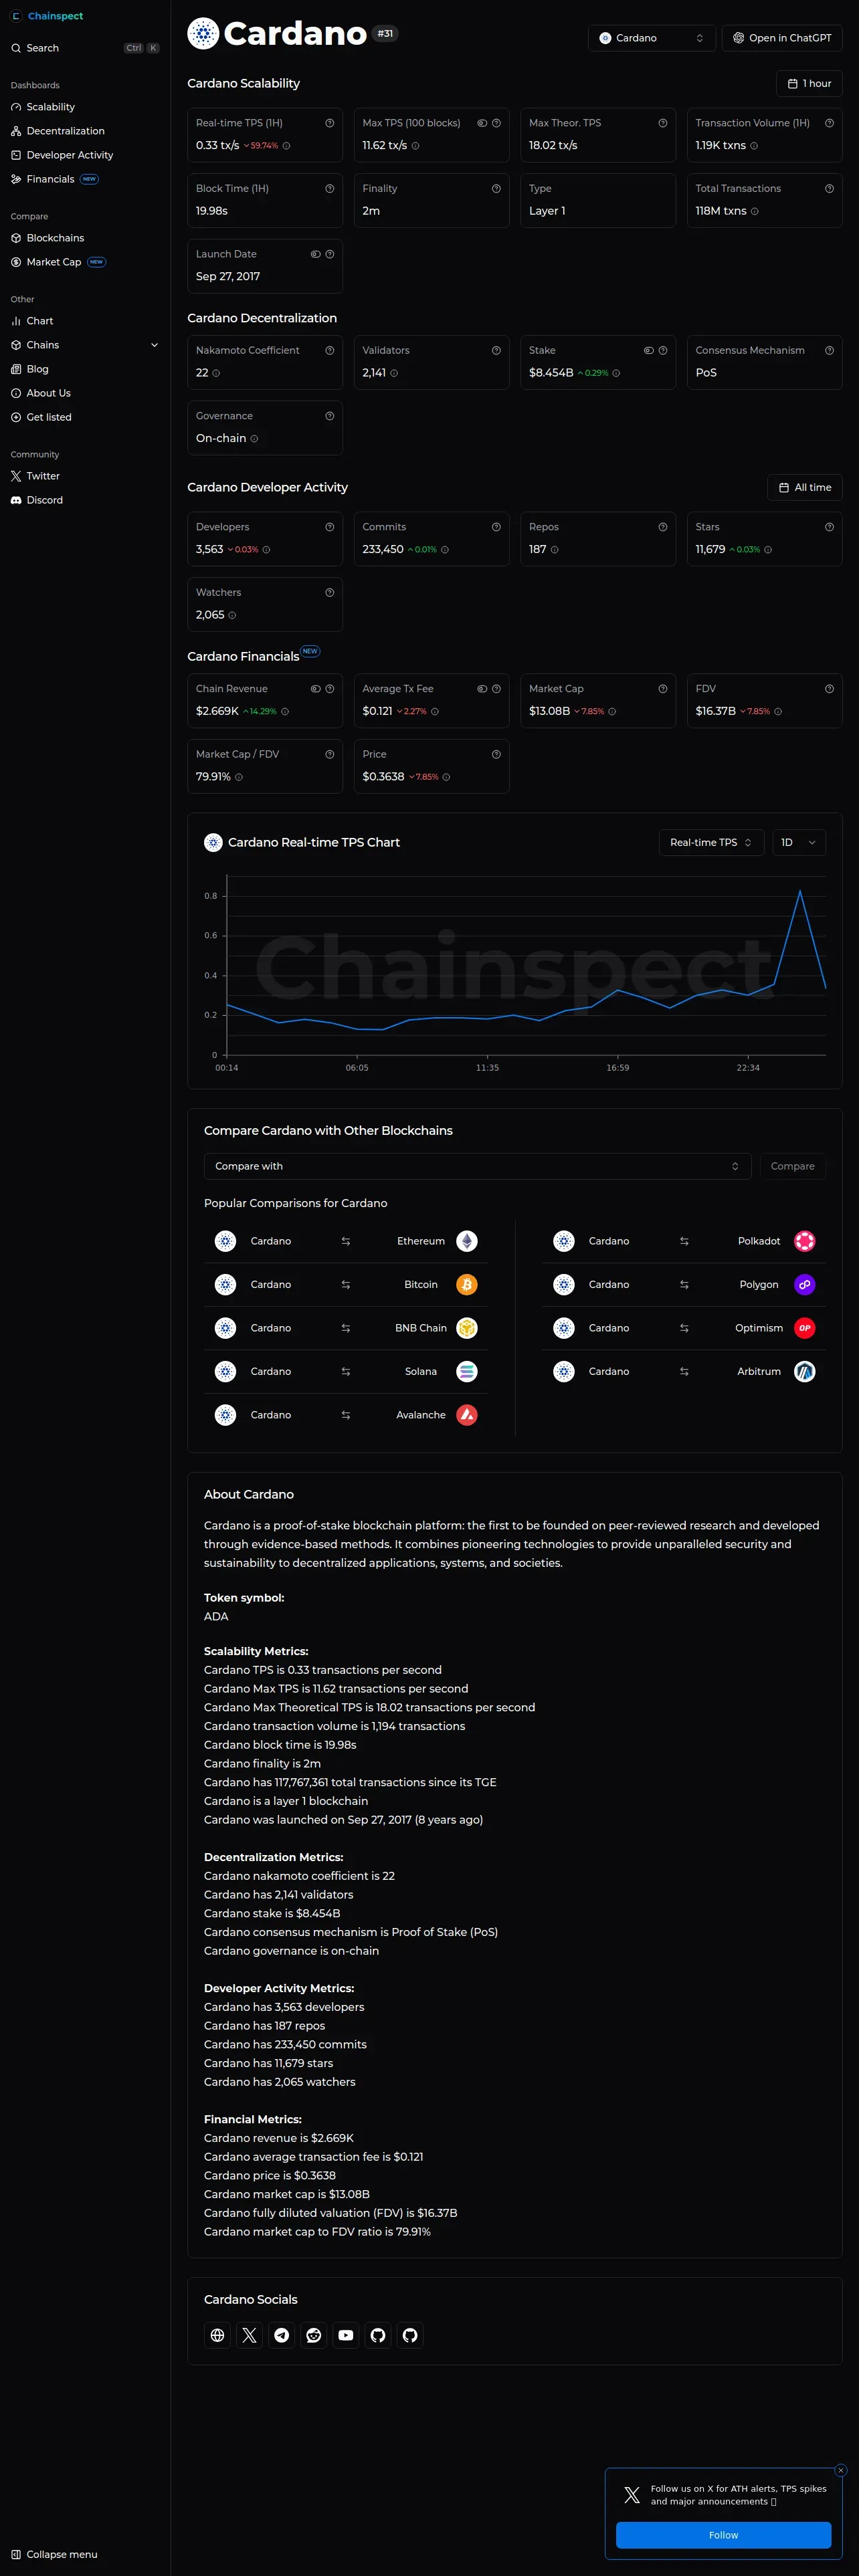Click the Compare with input field
The width and height of the screenshot is (859, 2576).
click(x=477, y=1166)
